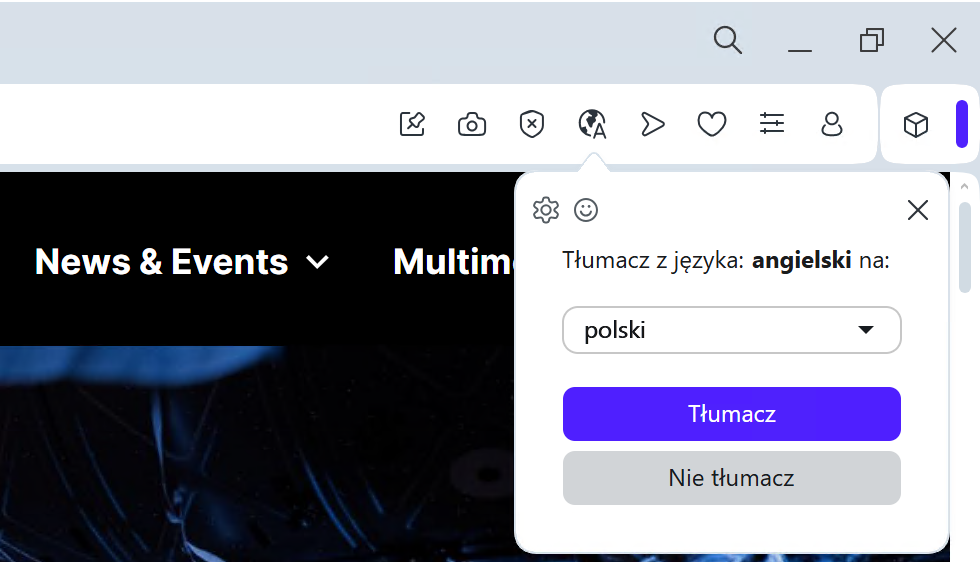Expand the News & Events menu
The width and height of the screenshot is (980, 562).
click(x=182, y=261)
